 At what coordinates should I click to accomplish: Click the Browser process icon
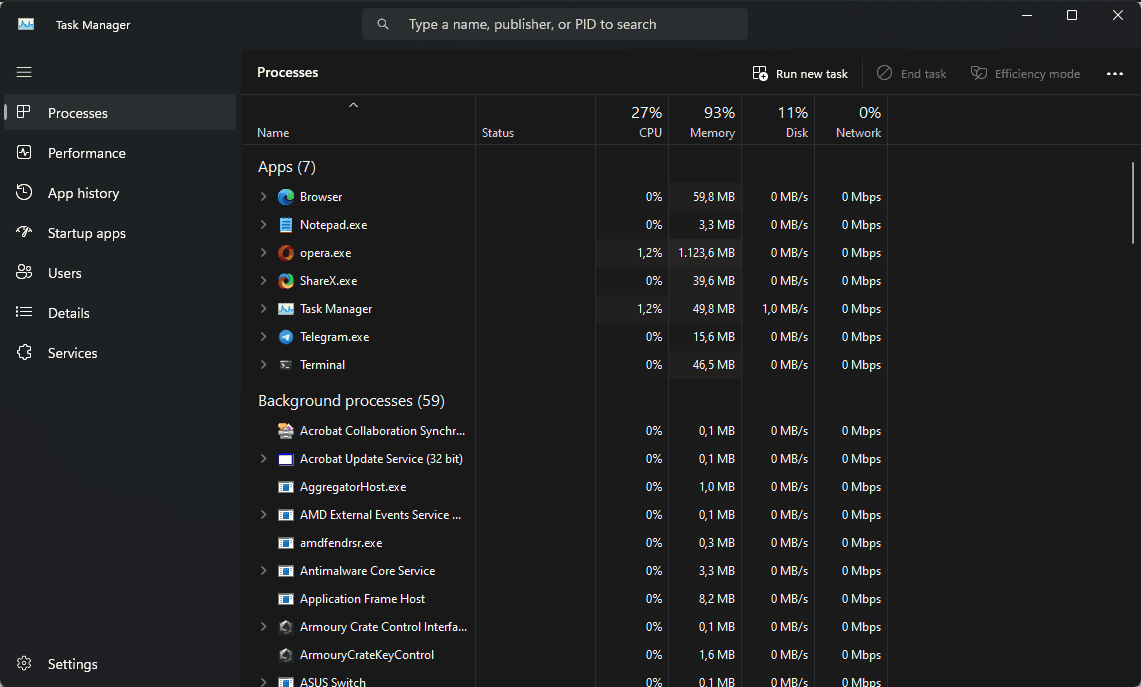pos(286,196)
